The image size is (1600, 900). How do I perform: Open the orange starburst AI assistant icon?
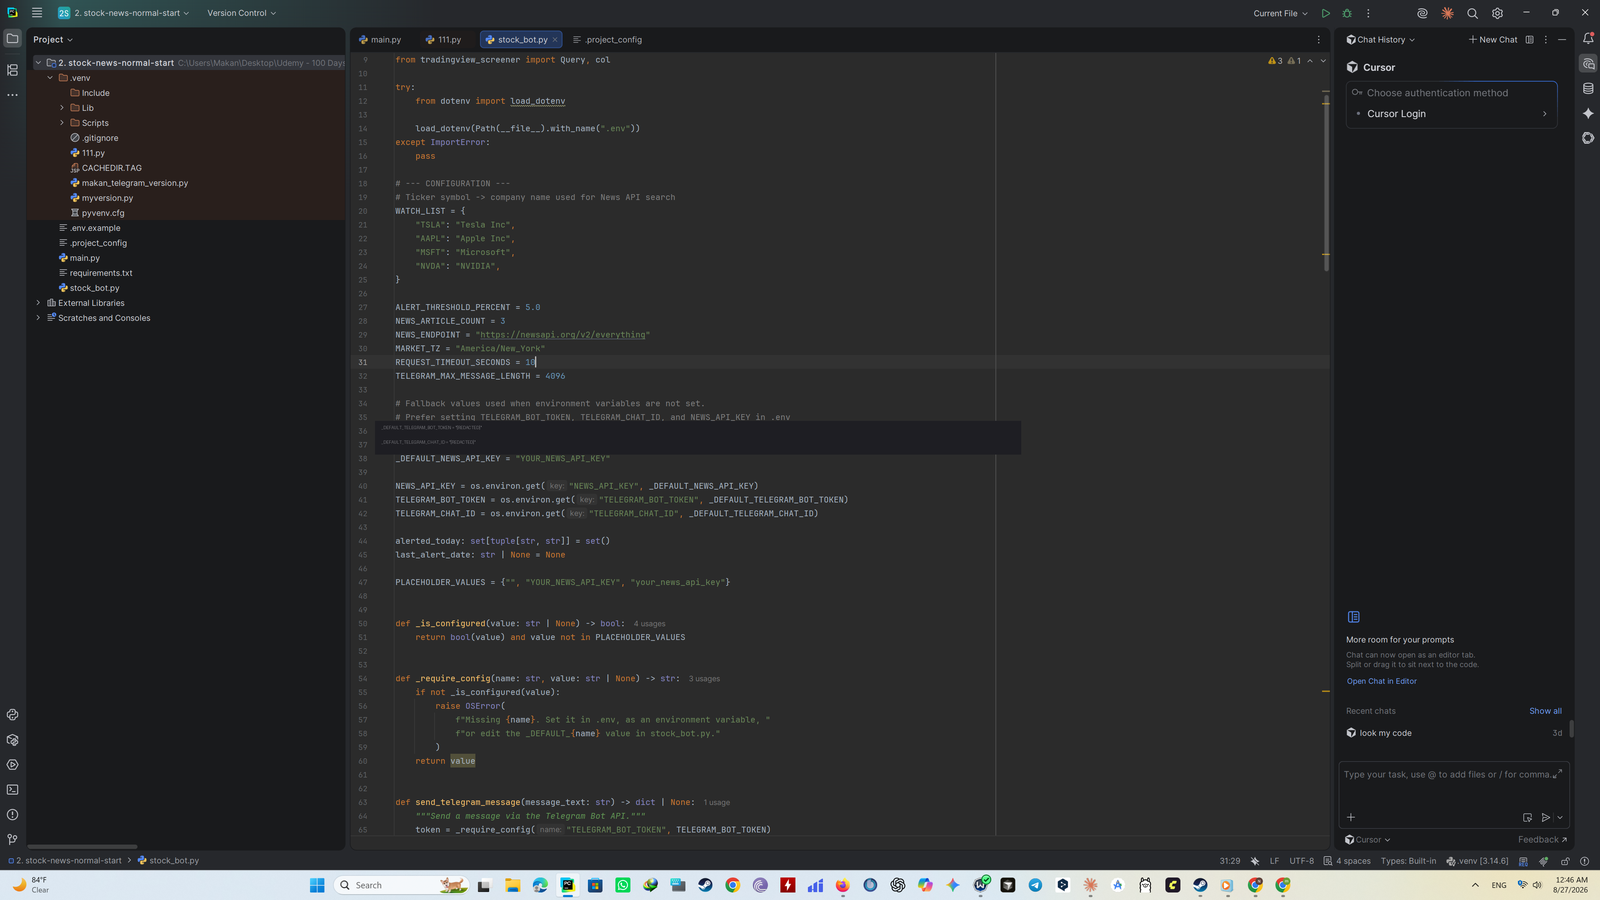(1447, 13)
